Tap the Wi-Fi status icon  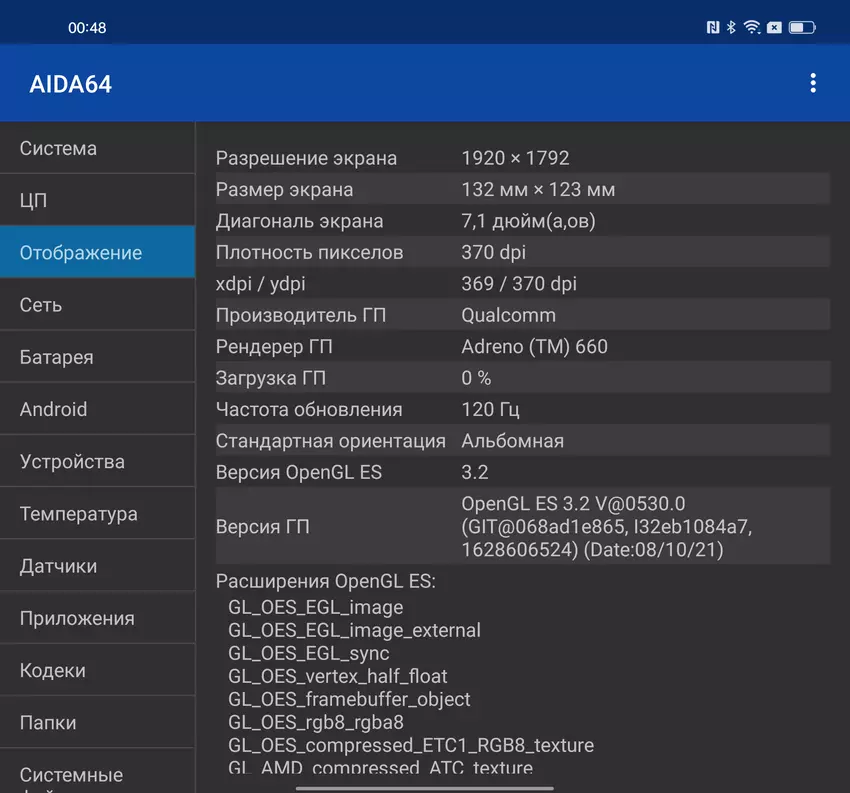752,28
